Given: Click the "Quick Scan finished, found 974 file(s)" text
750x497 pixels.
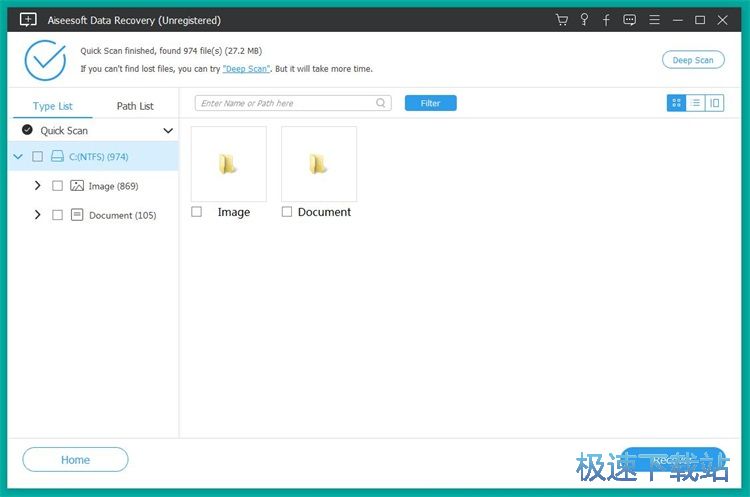Looking at the screenshot, I should pyautogui.click(x=151, y=51).
